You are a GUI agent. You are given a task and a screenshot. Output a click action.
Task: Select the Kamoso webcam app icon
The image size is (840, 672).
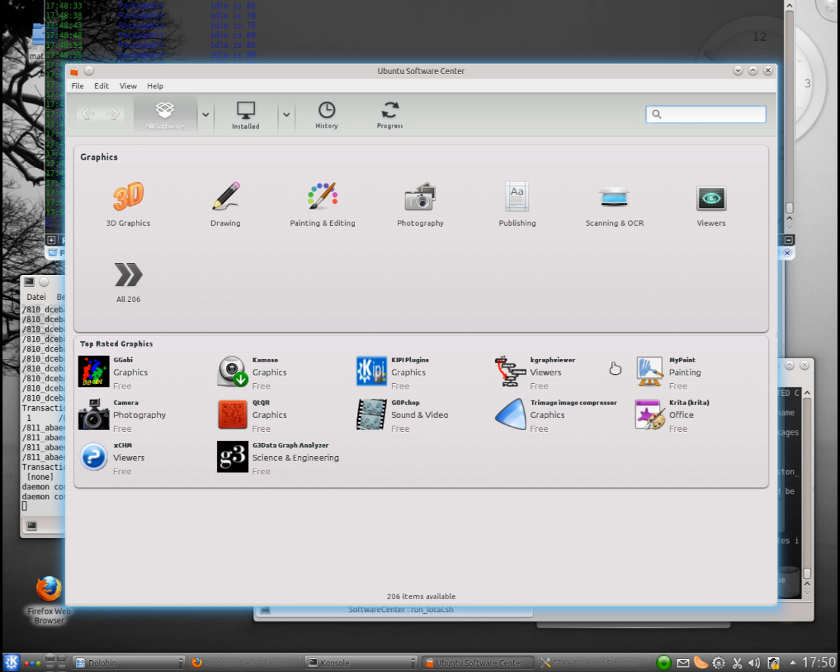tap(232, 371)
